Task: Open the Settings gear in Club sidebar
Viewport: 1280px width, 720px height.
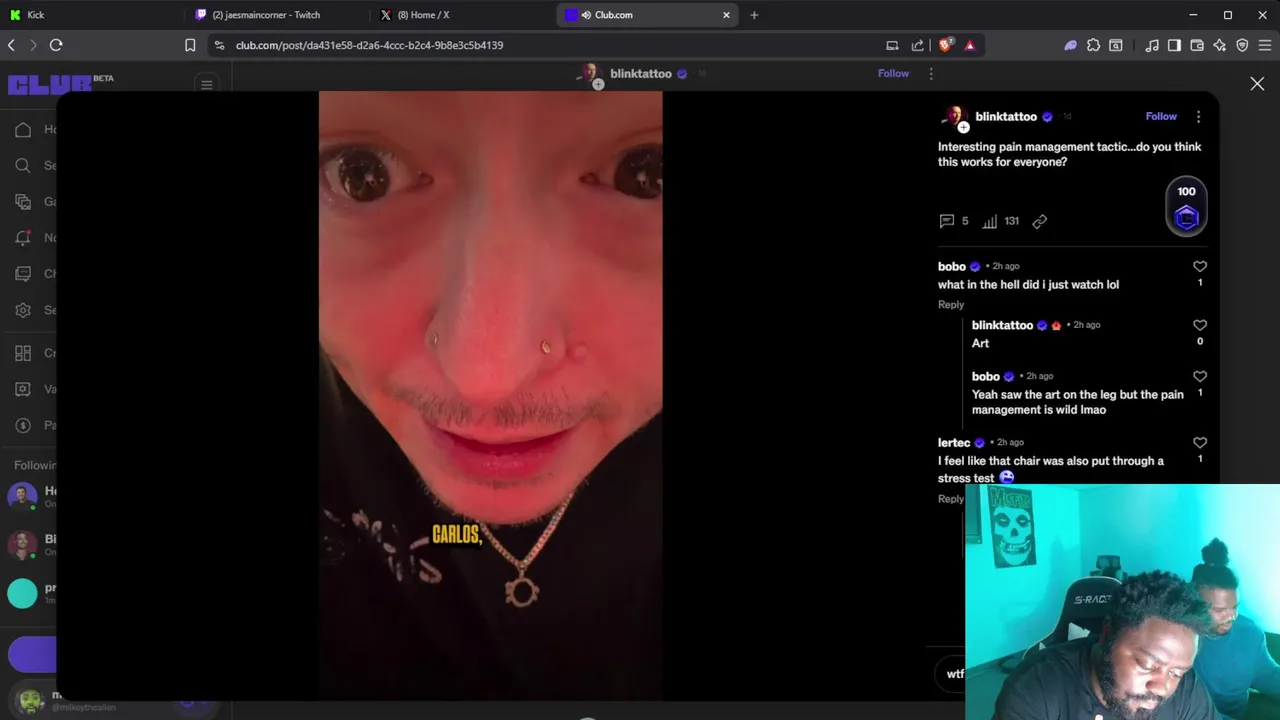Action: point(23,309)
